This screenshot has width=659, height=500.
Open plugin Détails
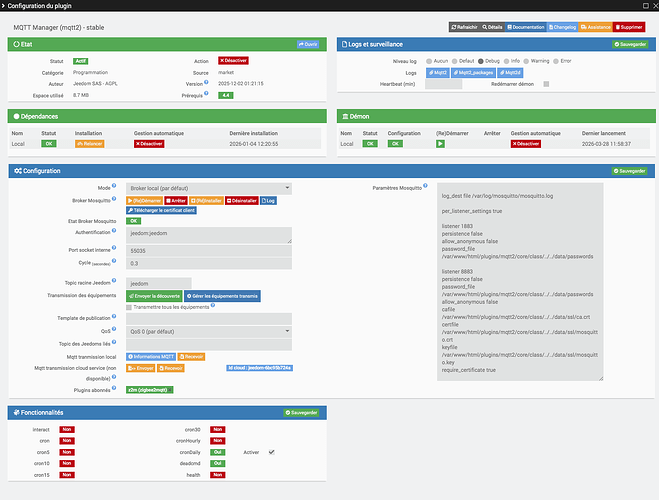coord(492,27)
